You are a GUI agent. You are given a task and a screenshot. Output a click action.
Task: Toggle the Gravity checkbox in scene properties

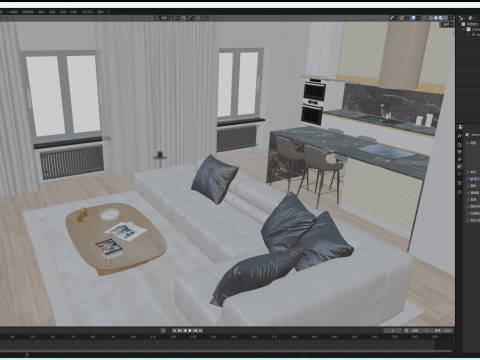[x=472, y=179]
